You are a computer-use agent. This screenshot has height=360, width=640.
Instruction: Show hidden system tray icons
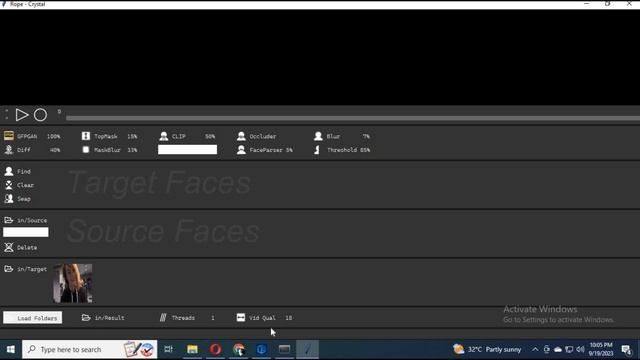coord(535,349)
